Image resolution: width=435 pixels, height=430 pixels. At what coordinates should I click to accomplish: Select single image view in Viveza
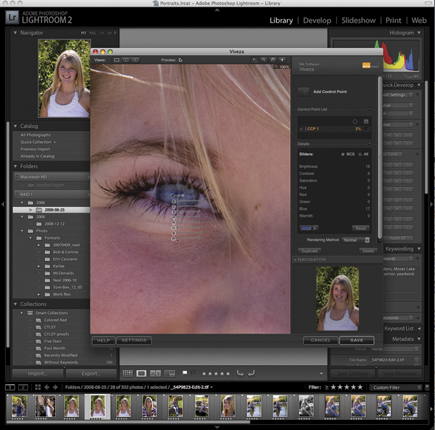pyautogui.click(x=117, y=60)
